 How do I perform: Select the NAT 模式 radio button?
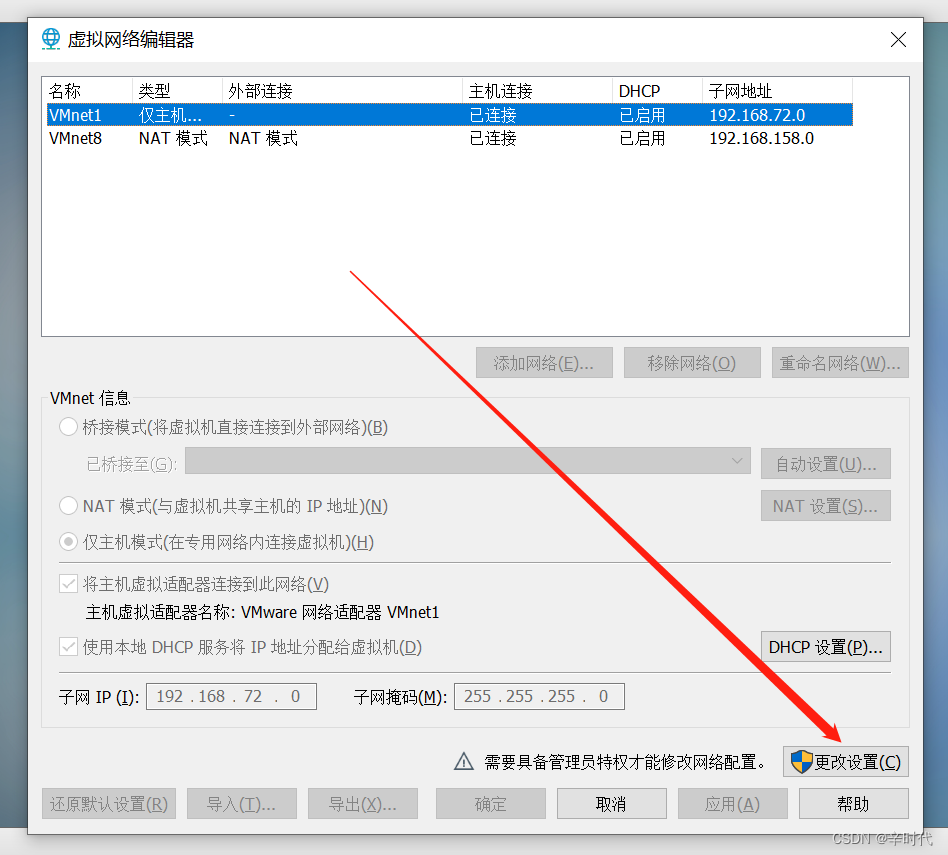pyautogui.click(x=68, y=506)
